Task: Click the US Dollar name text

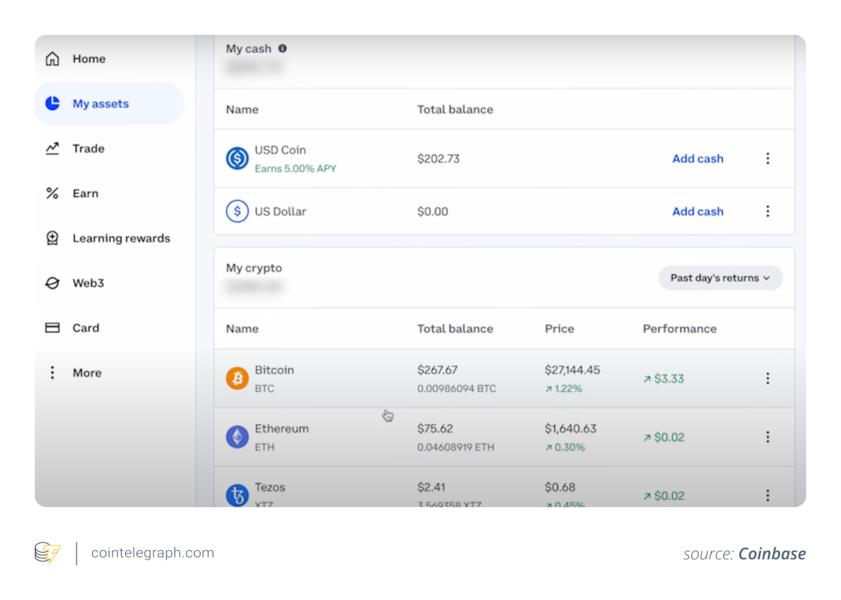Action: pos(280,211)
